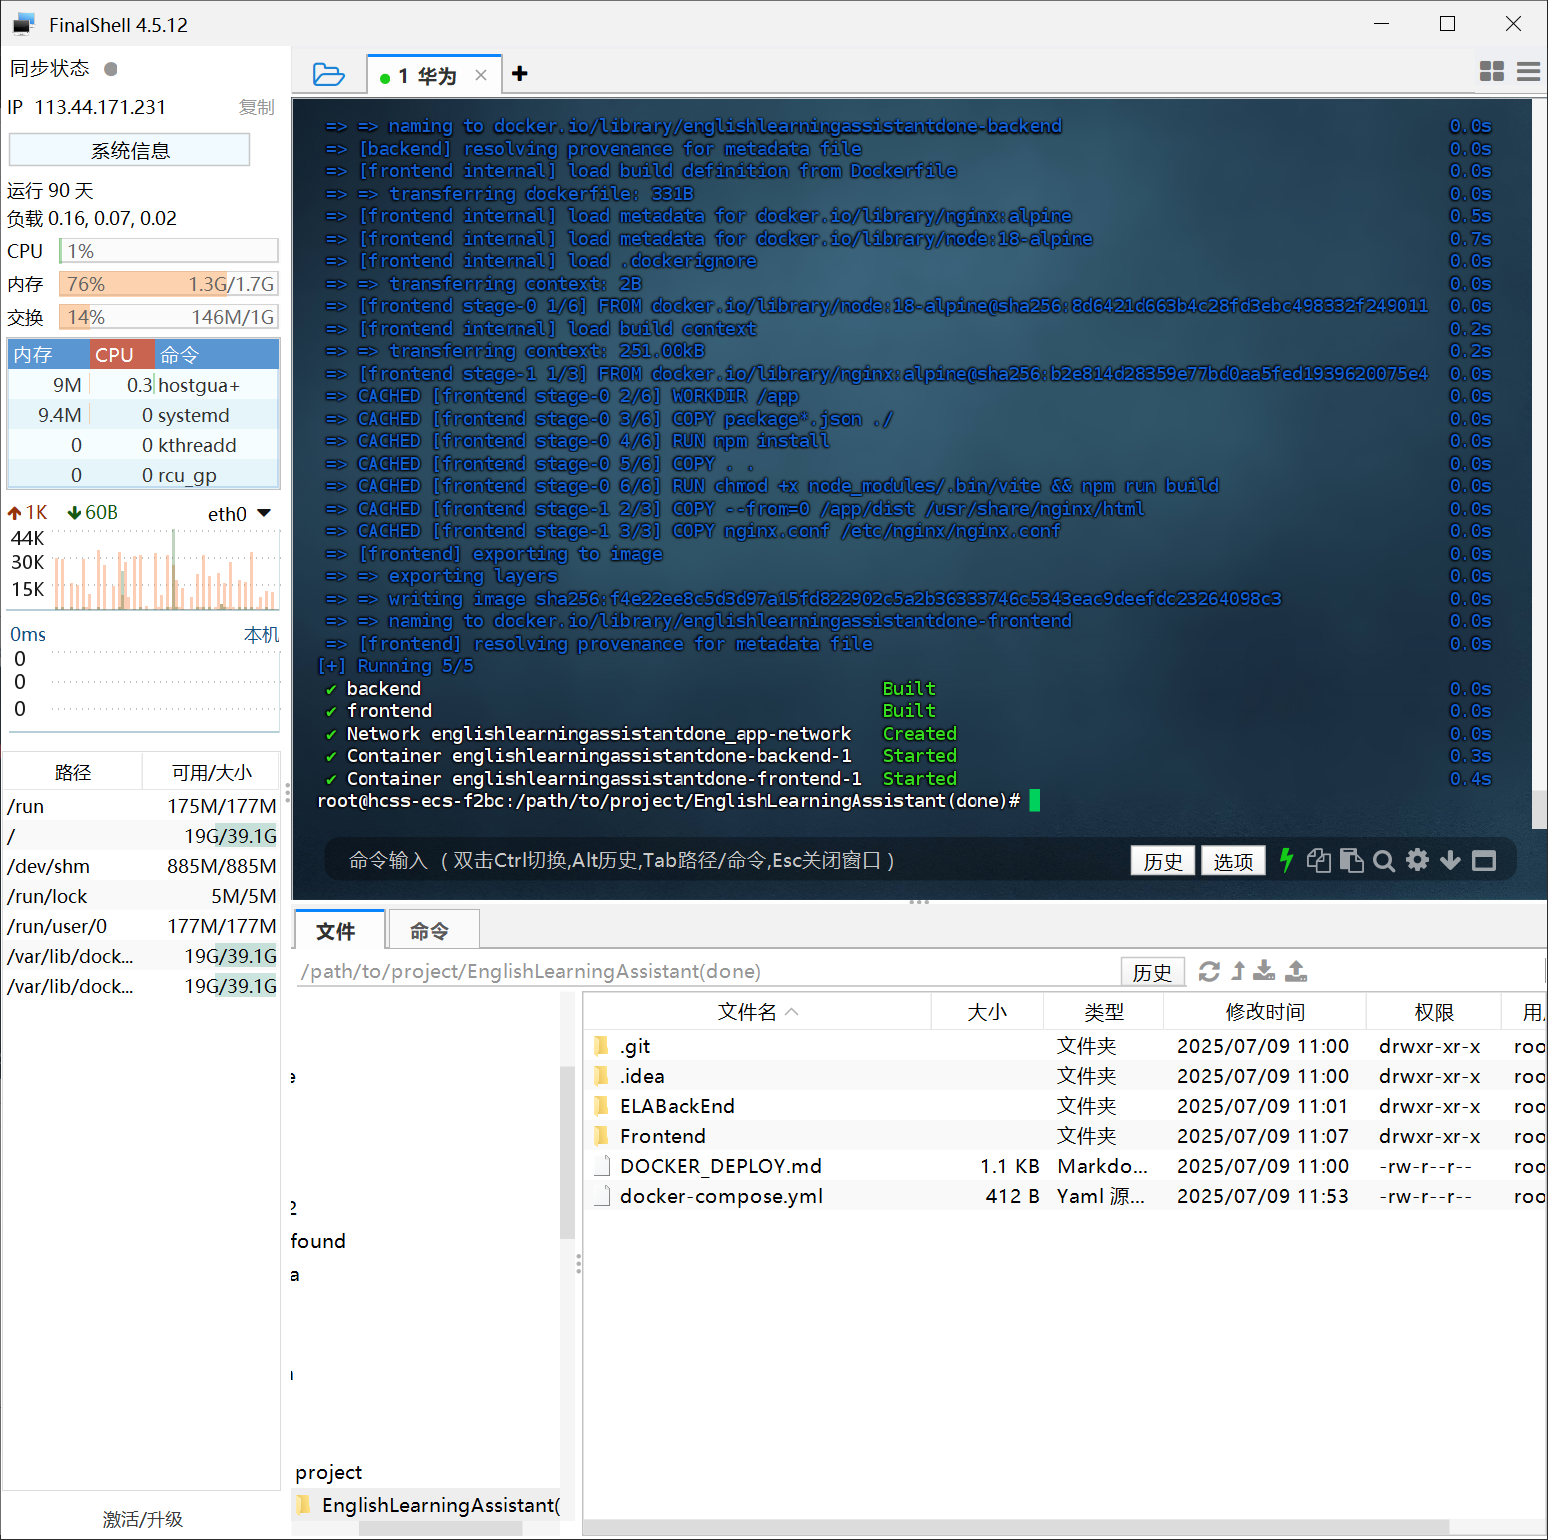Click the download file icon

(1264, 971)
